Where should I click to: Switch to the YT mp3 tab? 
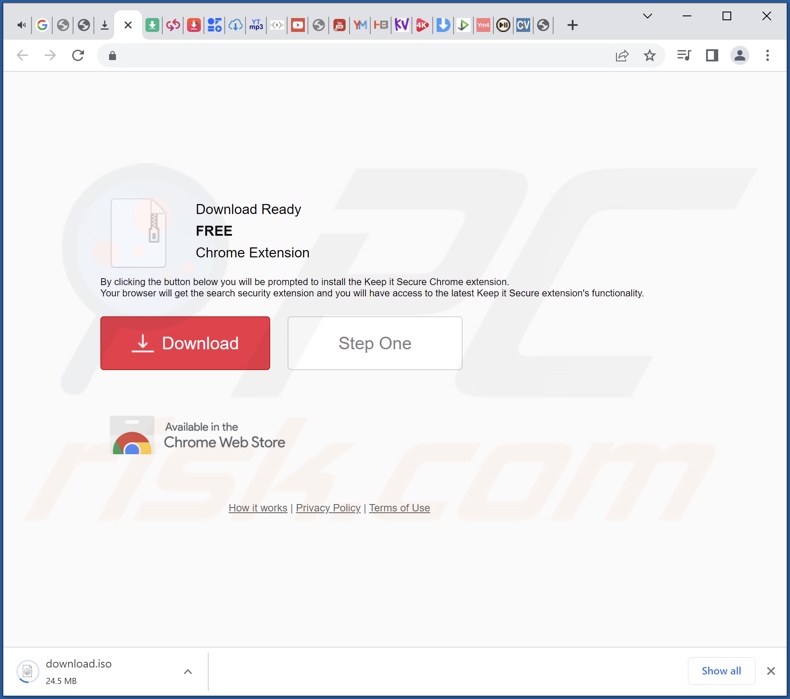click(x=256, y=25)
